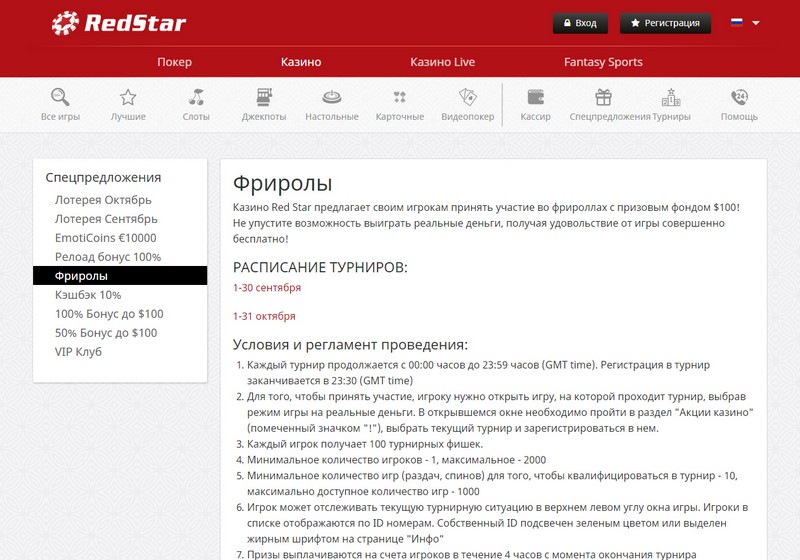Open the Карточные card suits icon
Image resolution: width=800 pixels, height=560 pixels.
click(x=399, y=97)
